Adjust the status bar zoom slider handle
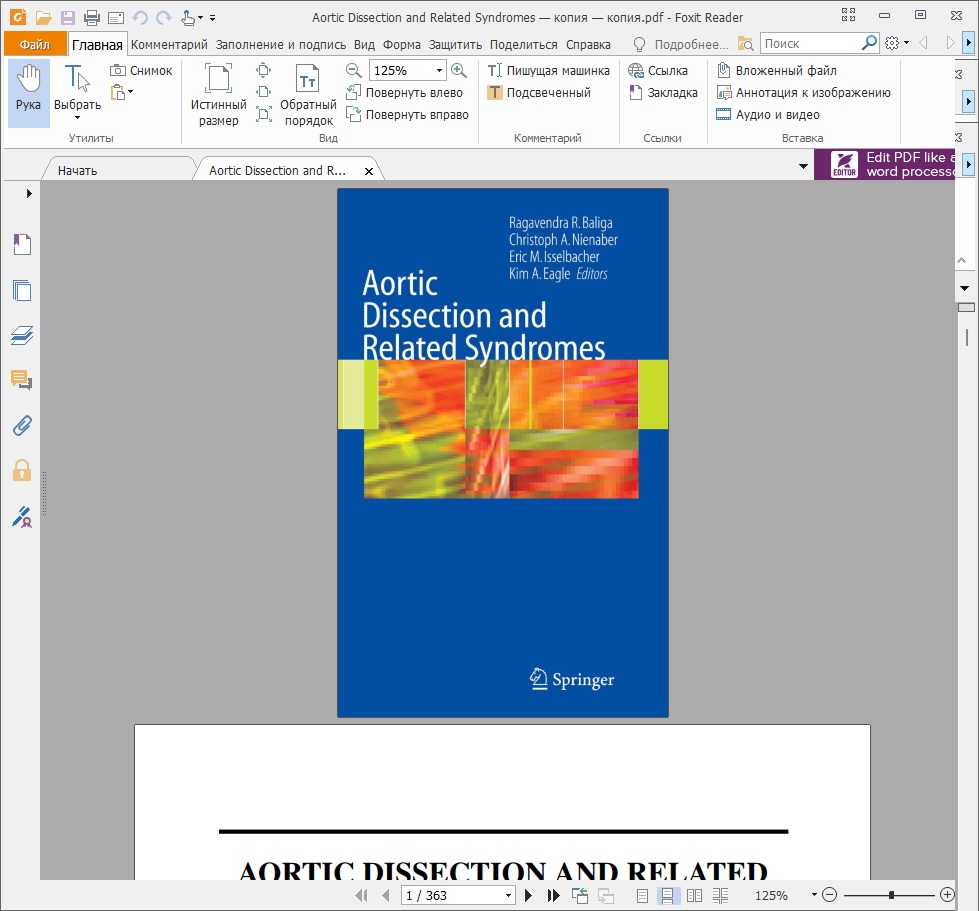The width and height of the screenshot is (979, 911). (891, 895)
